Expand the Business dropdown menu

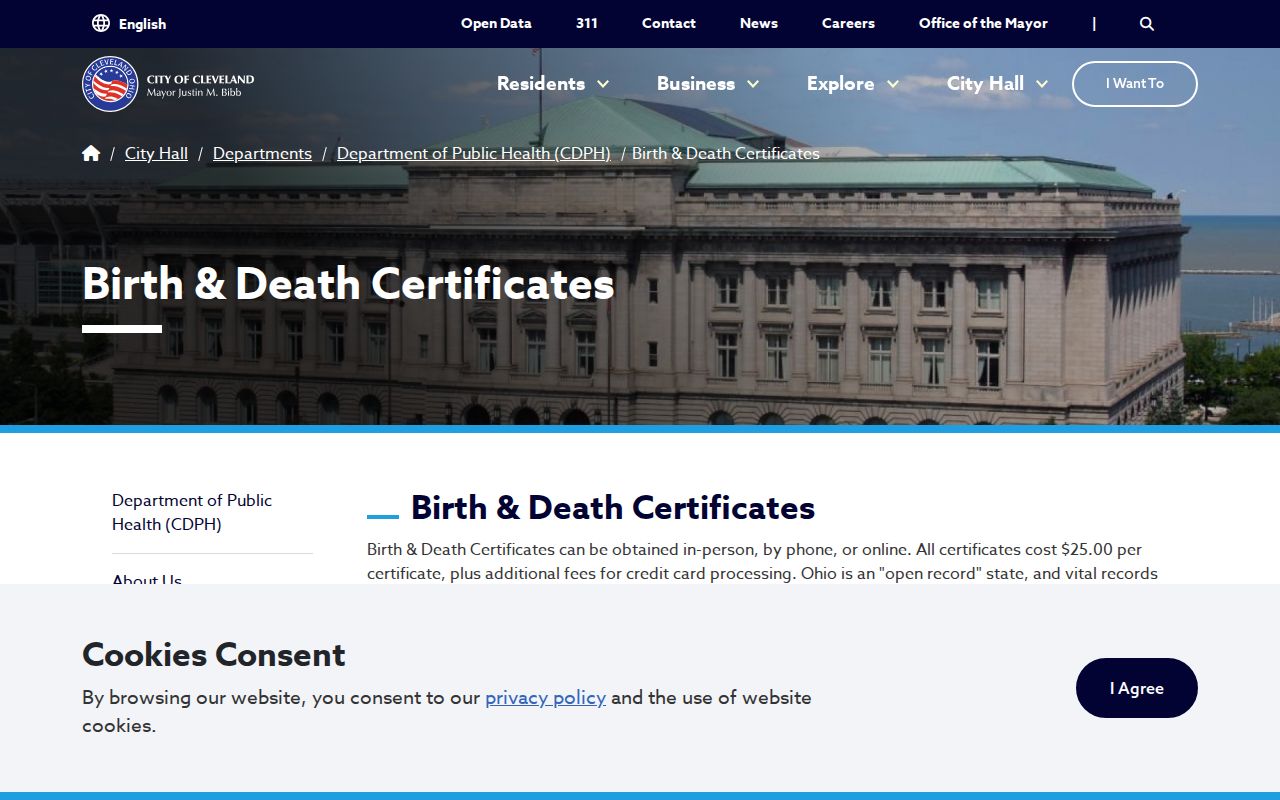click(708, 84)
